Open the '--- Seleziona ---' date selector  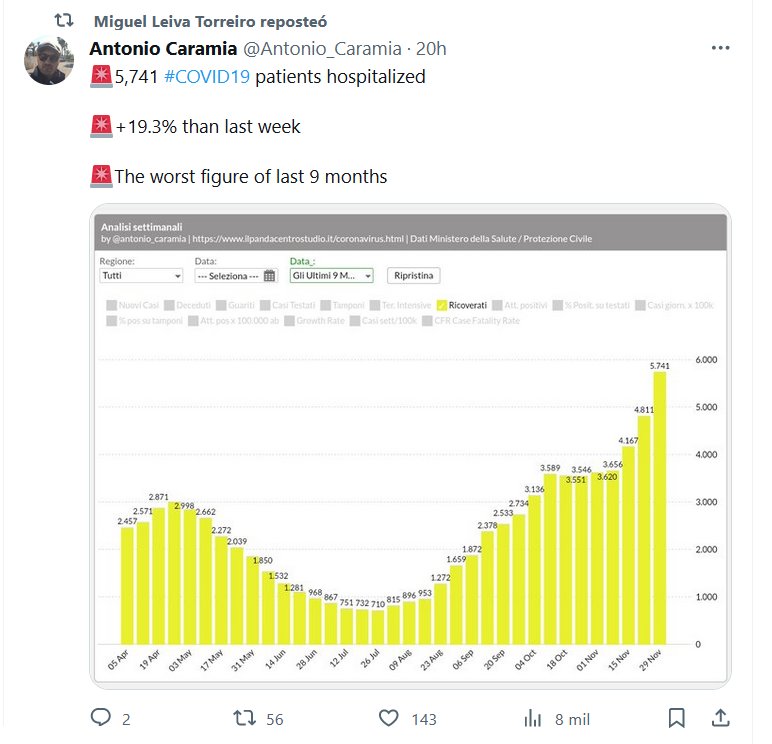tap(229, 276)
